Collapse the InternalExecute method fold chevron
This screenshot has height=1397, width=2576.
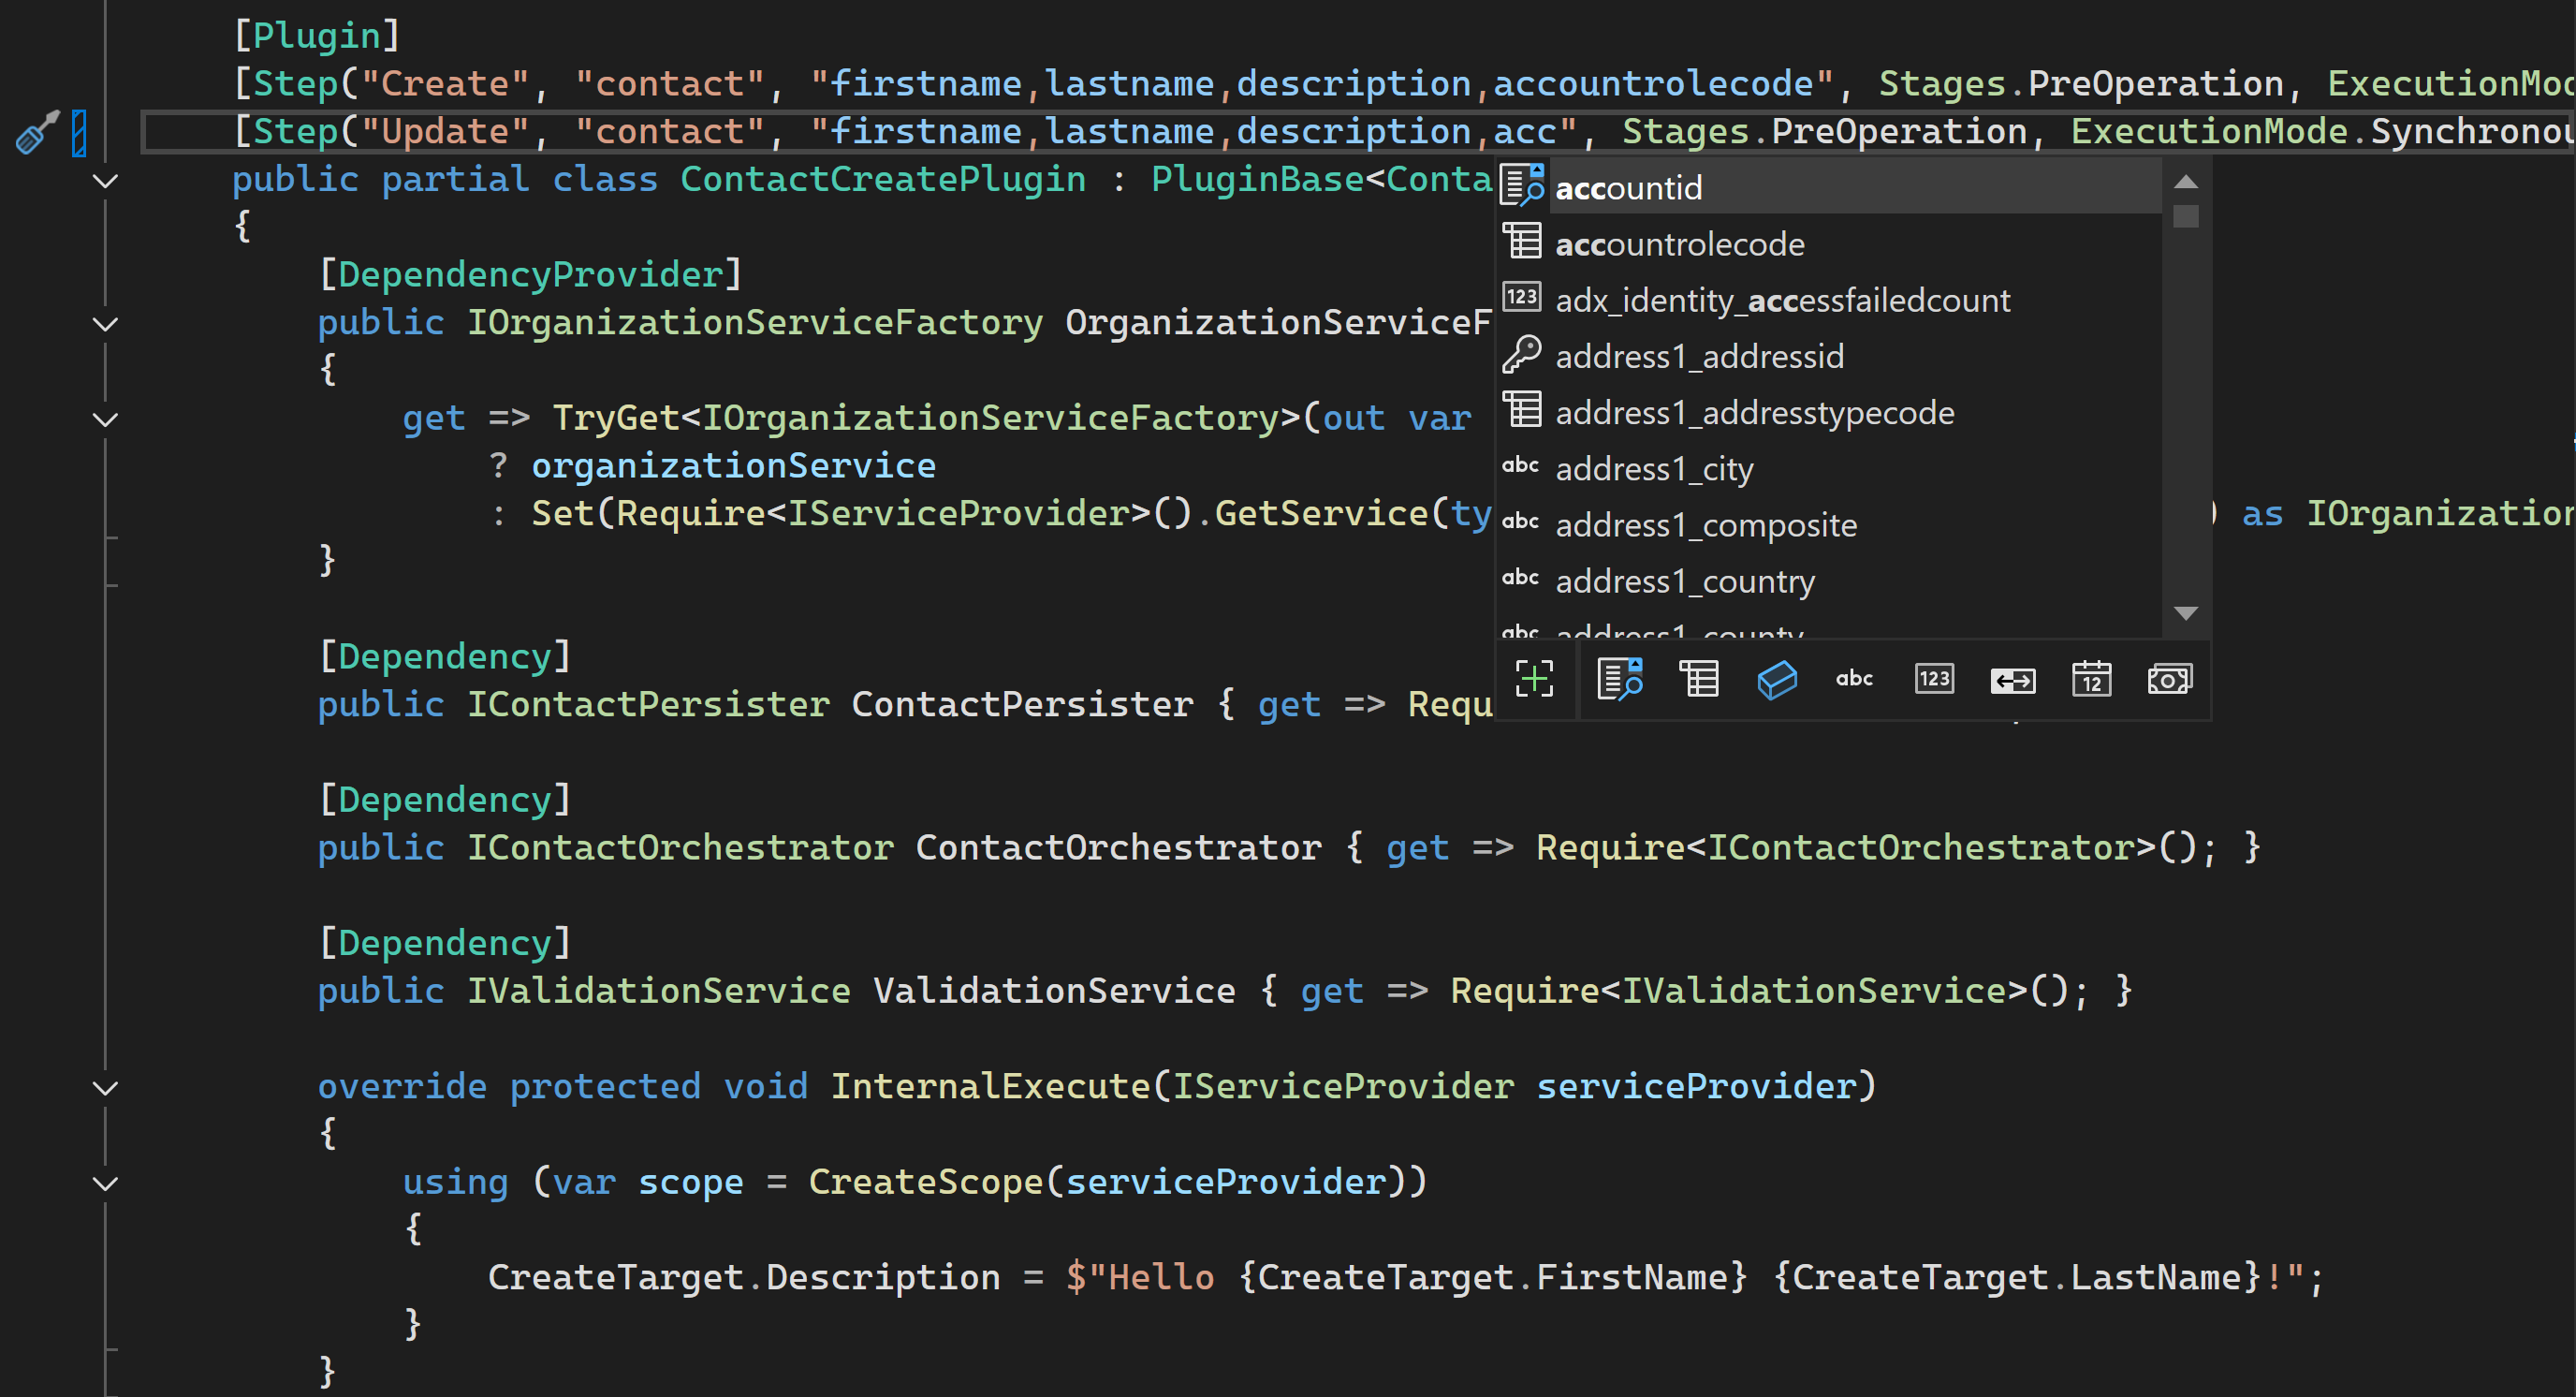click(105, 1087)
